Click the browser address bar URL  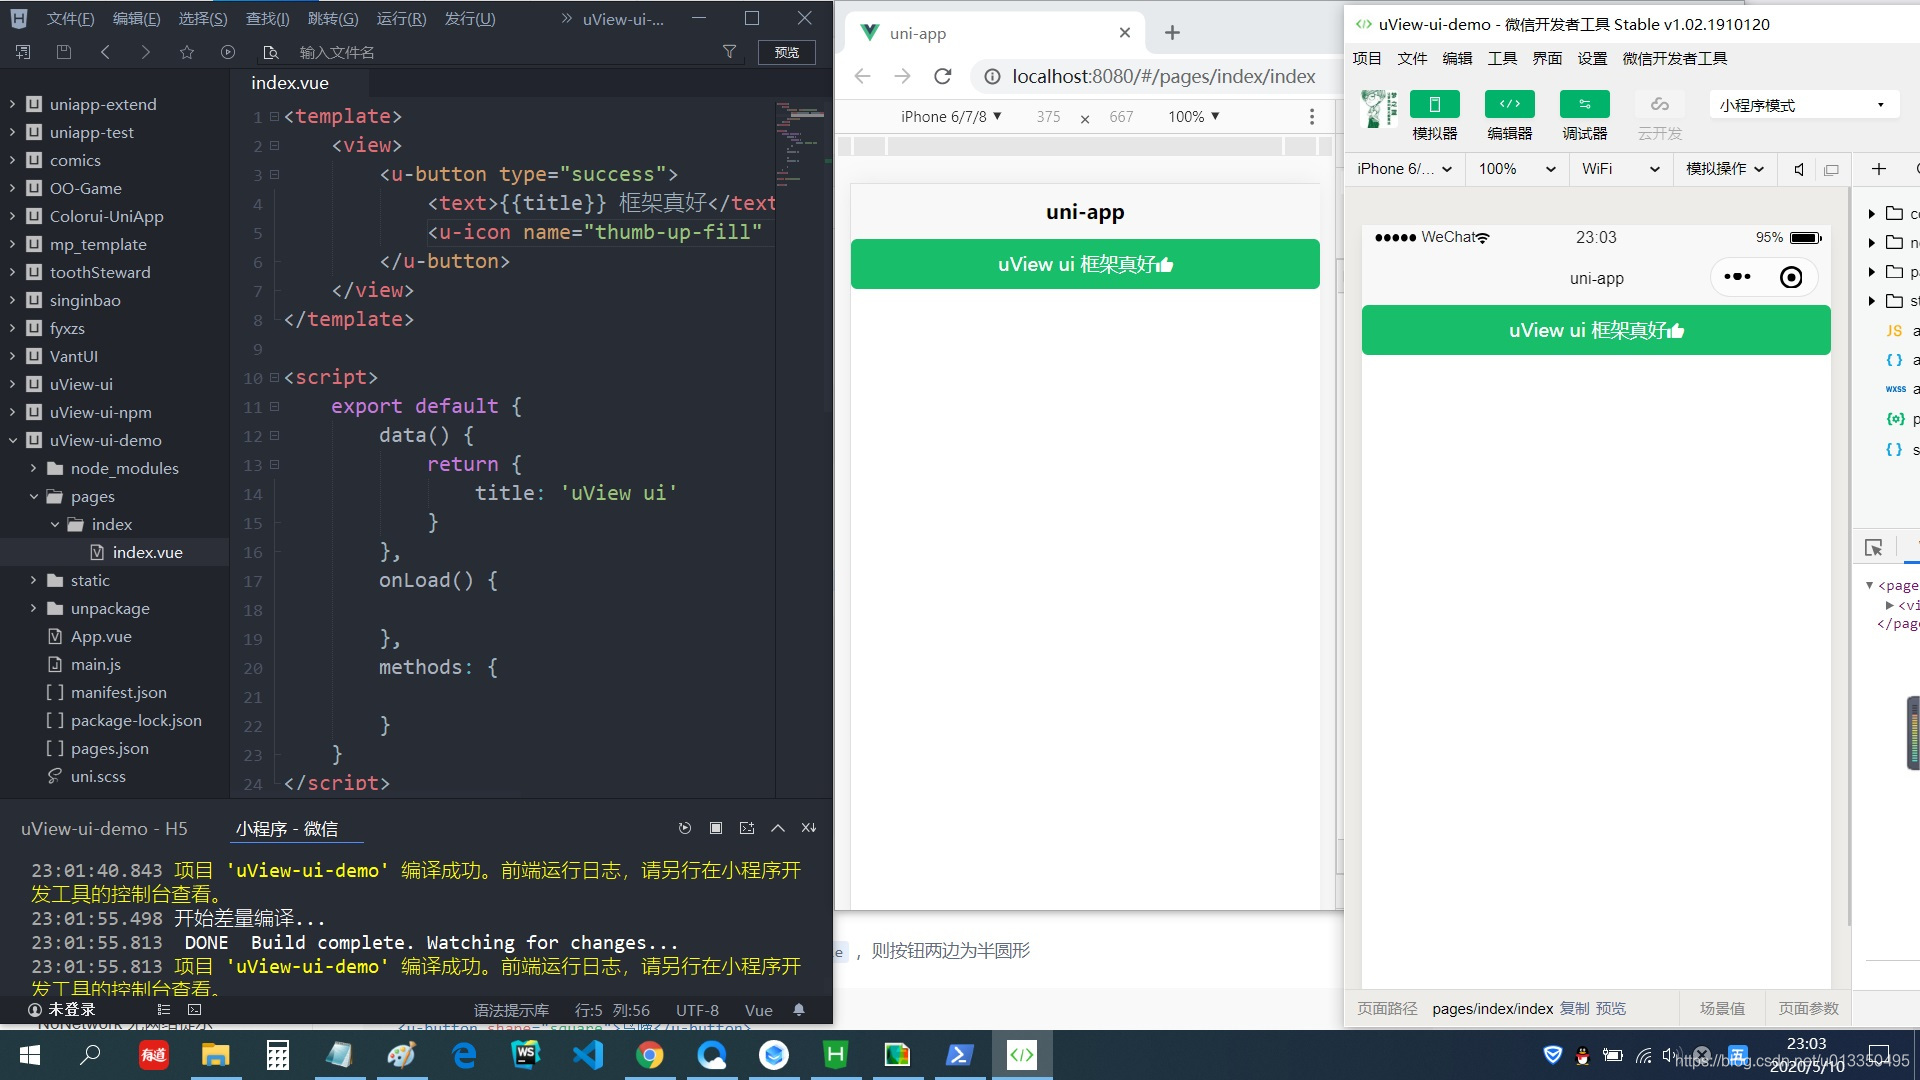coord(1163,76)
